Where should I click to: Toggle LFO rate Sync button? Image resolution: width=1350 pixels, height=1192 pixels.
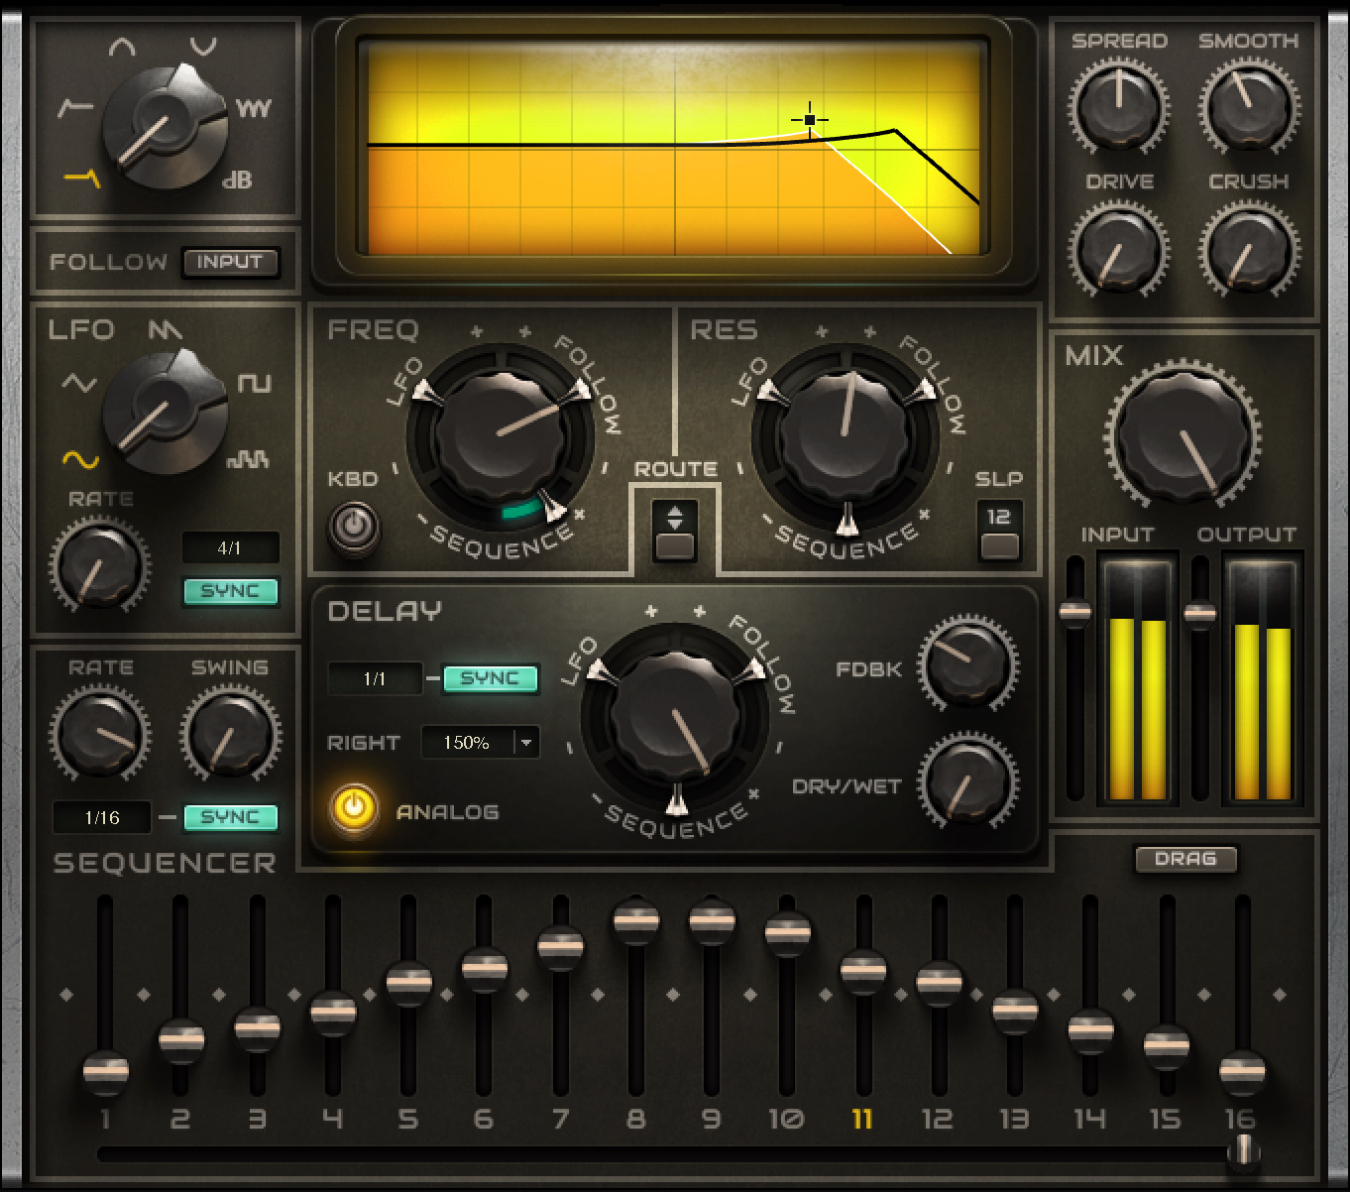tap(230, 591)
